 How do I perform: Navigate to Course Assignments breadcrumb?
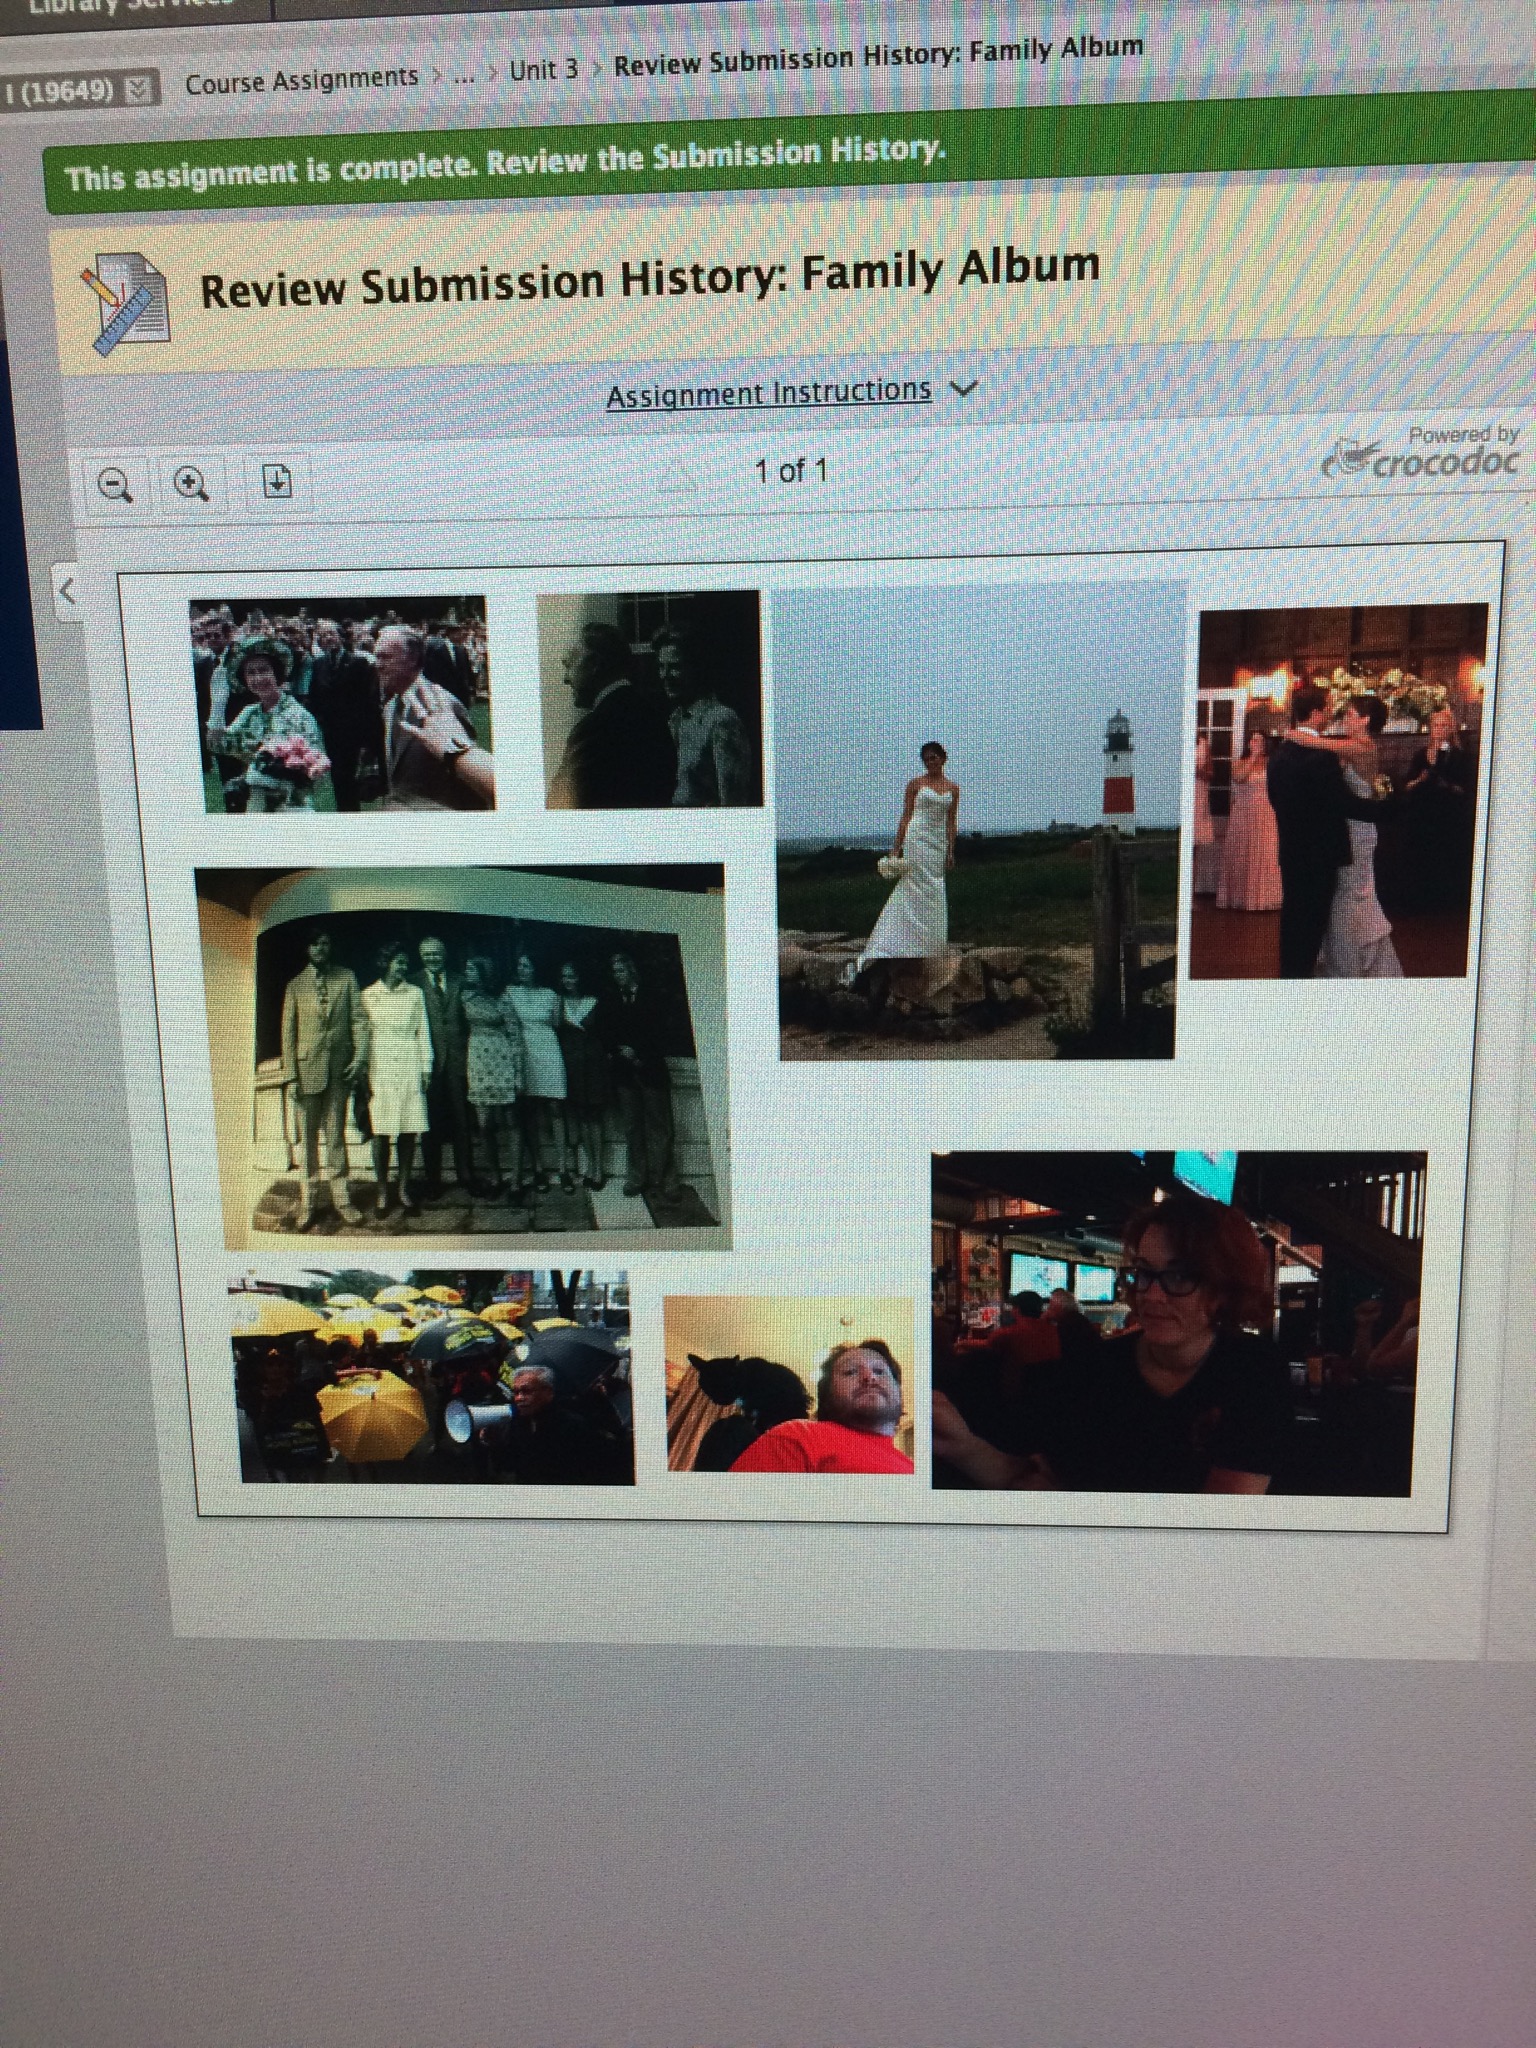point(301,80)
